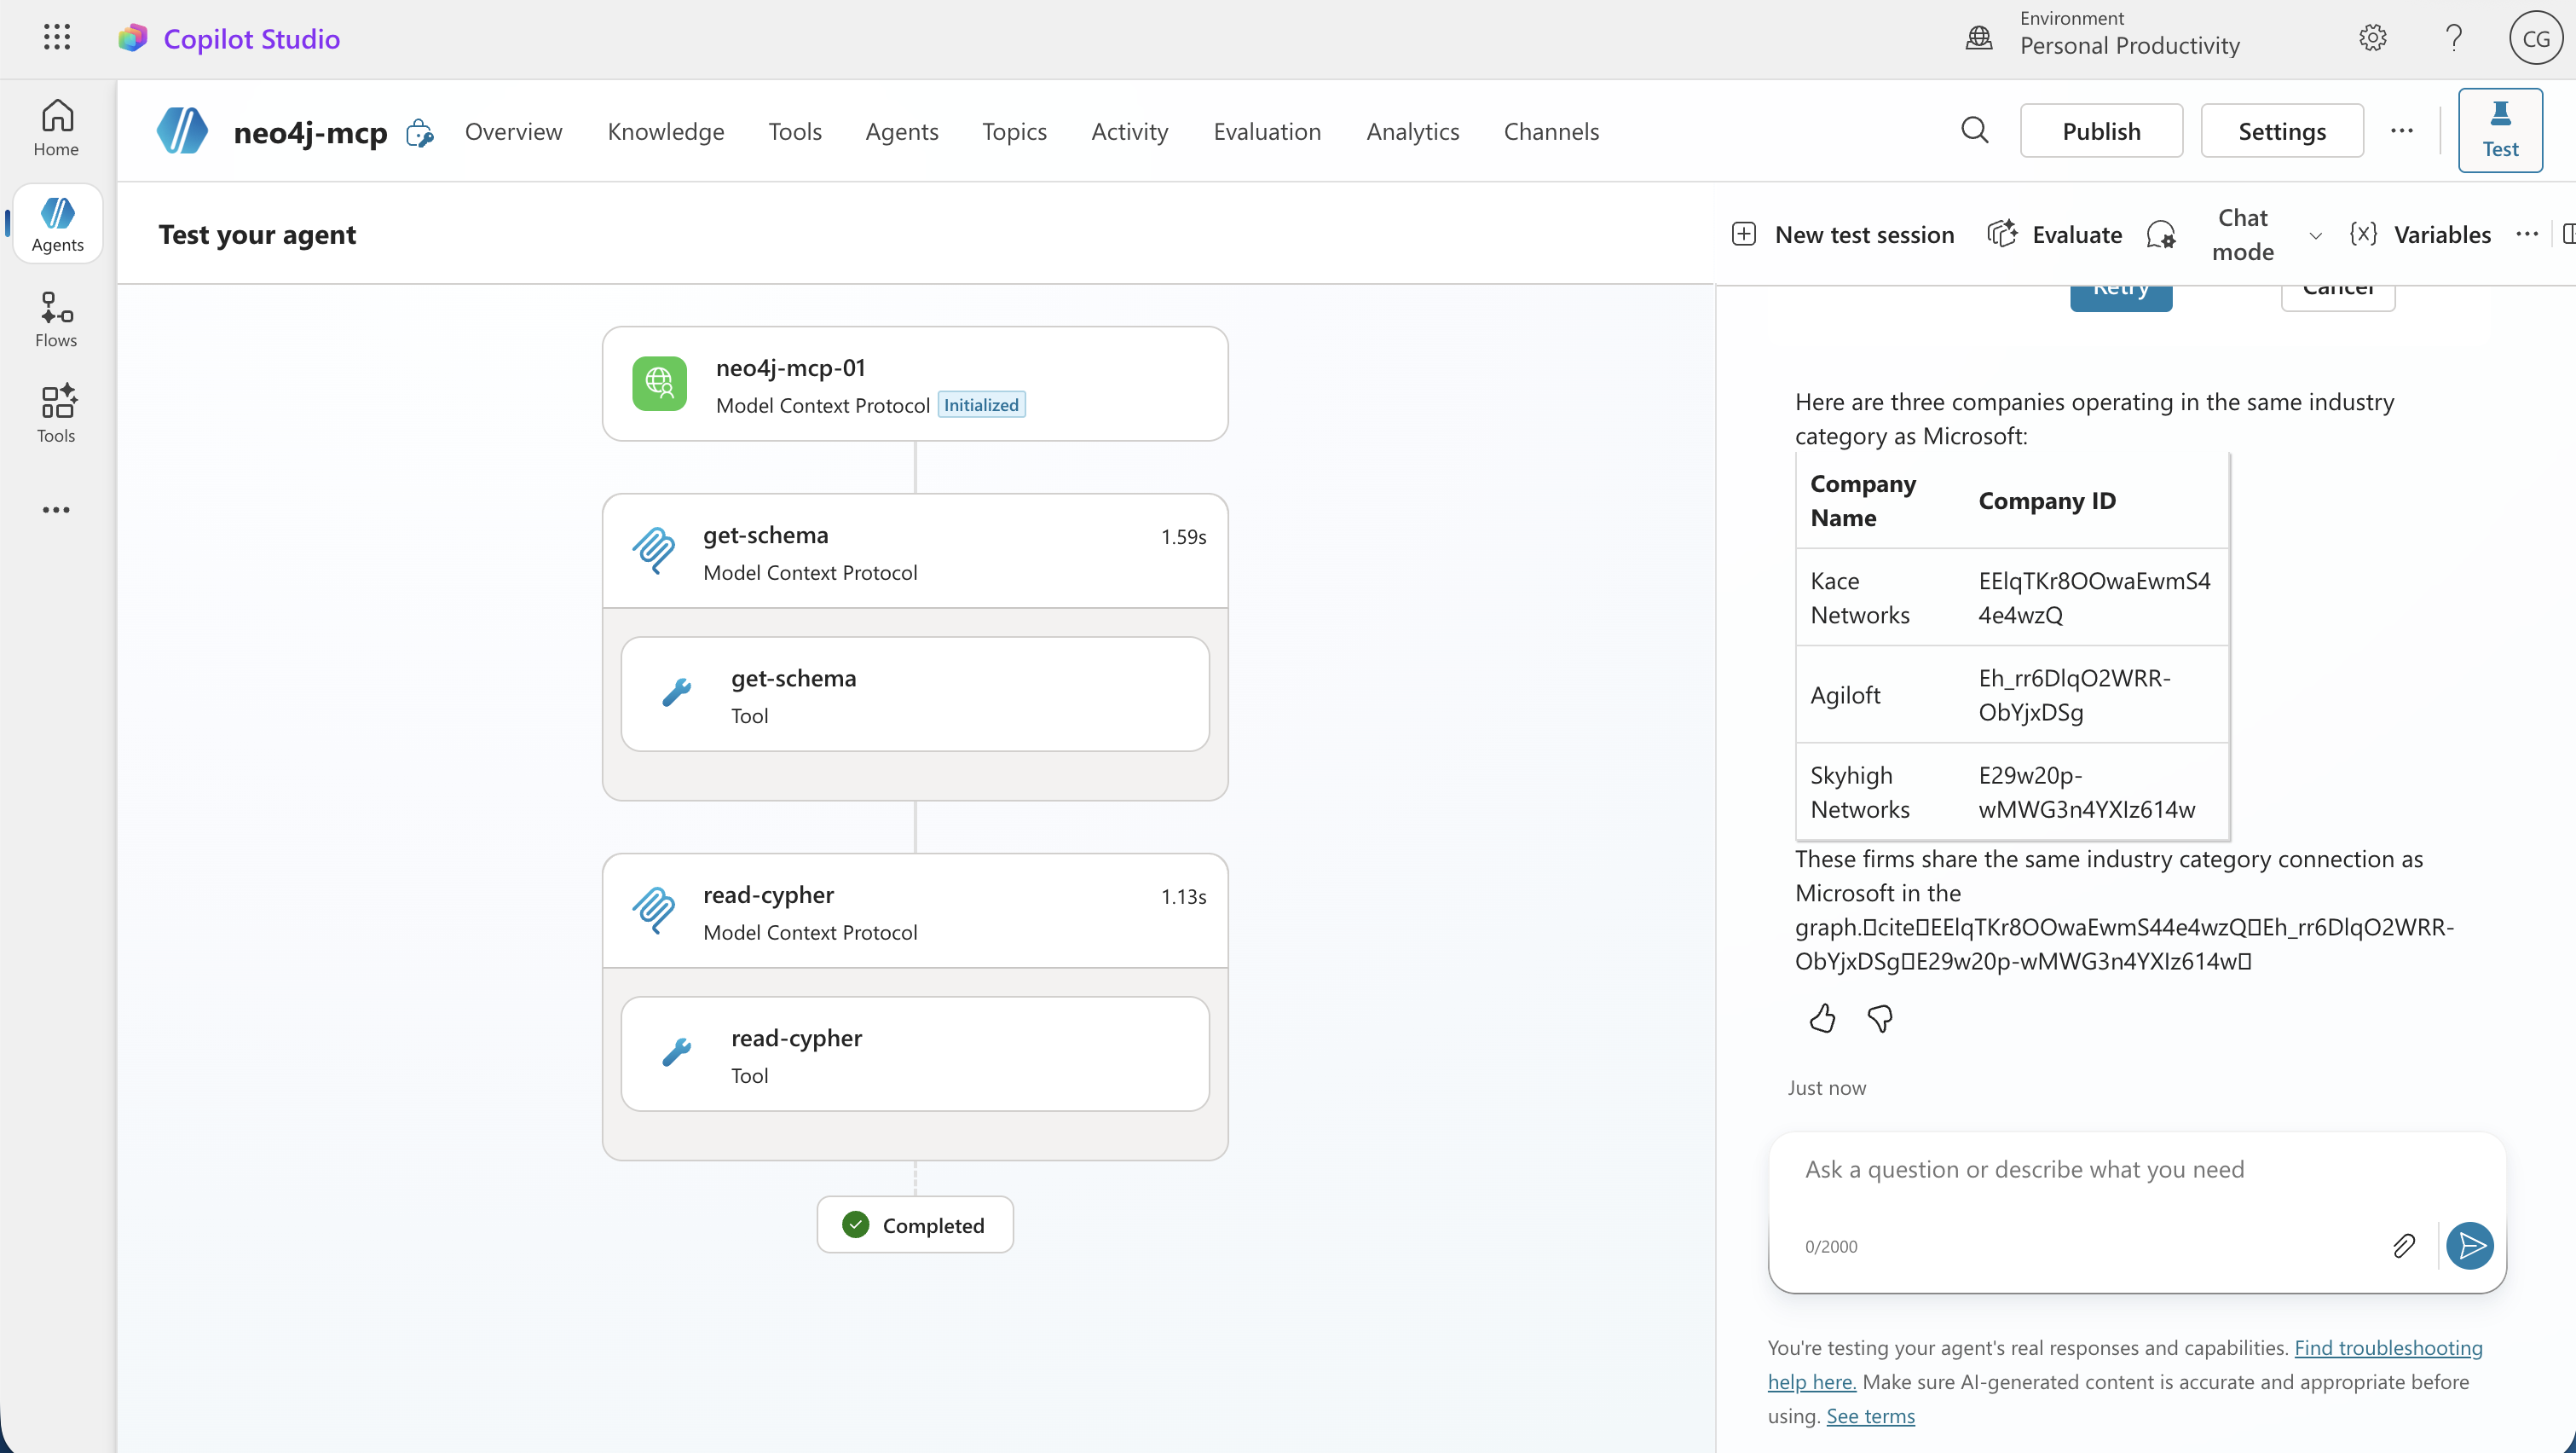This screenshot has height=1453, width=2576.
Task: Click the neo4j-mcp-01 globe icon
Action: (659, 383)
